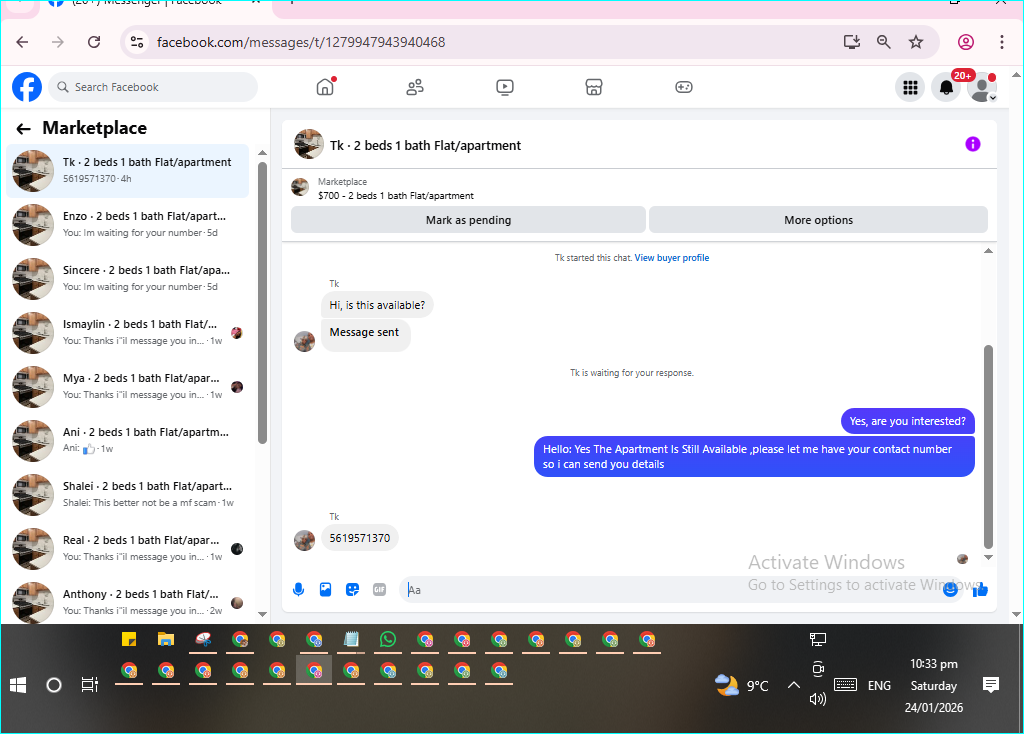Click Tk's chat header avatar
Viewport: 1024px width, 734px height.
click(x=308, y=144)
